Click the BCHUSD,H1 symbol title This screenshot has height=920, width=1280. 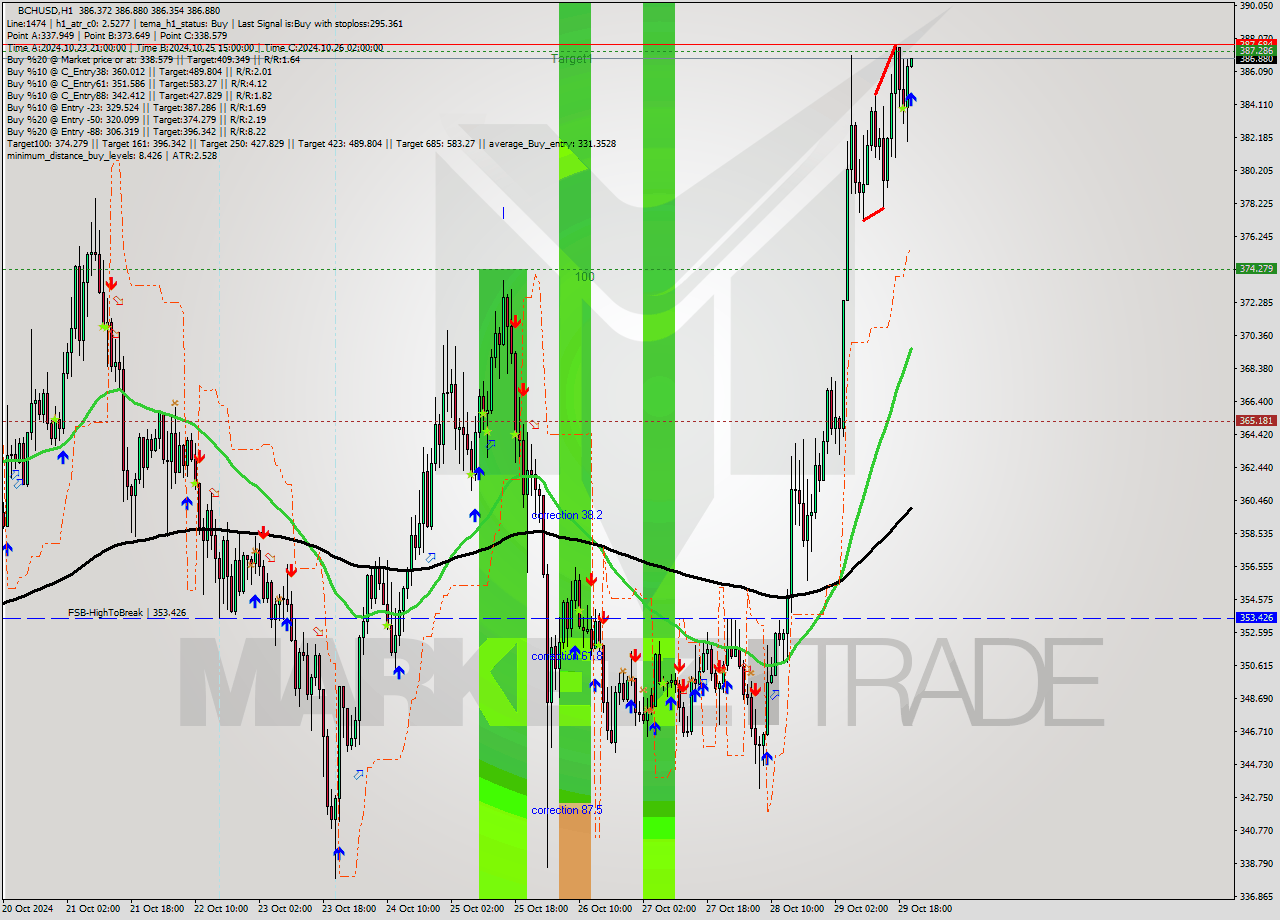pyautogui.click(x=47, y=9)
